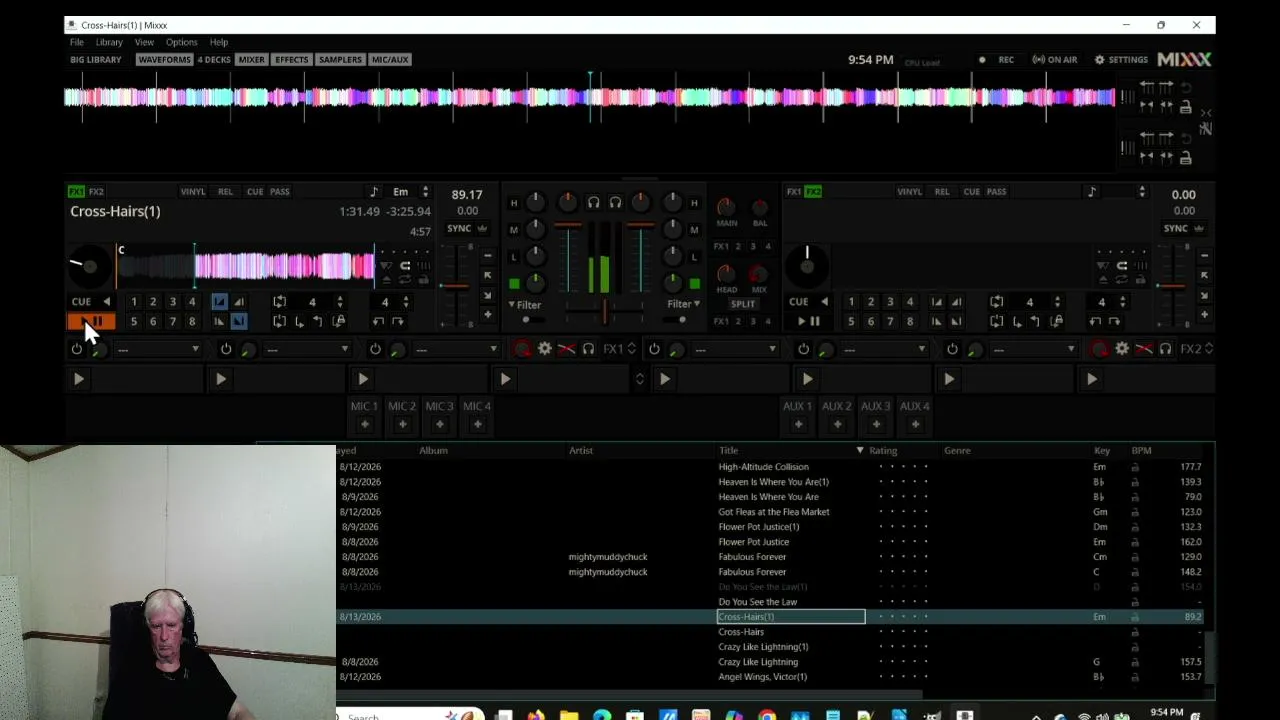The image size is (1280, 720).
Task: Toggle the left deck green quick effect enable button
Action: click(x=514, y=283)
